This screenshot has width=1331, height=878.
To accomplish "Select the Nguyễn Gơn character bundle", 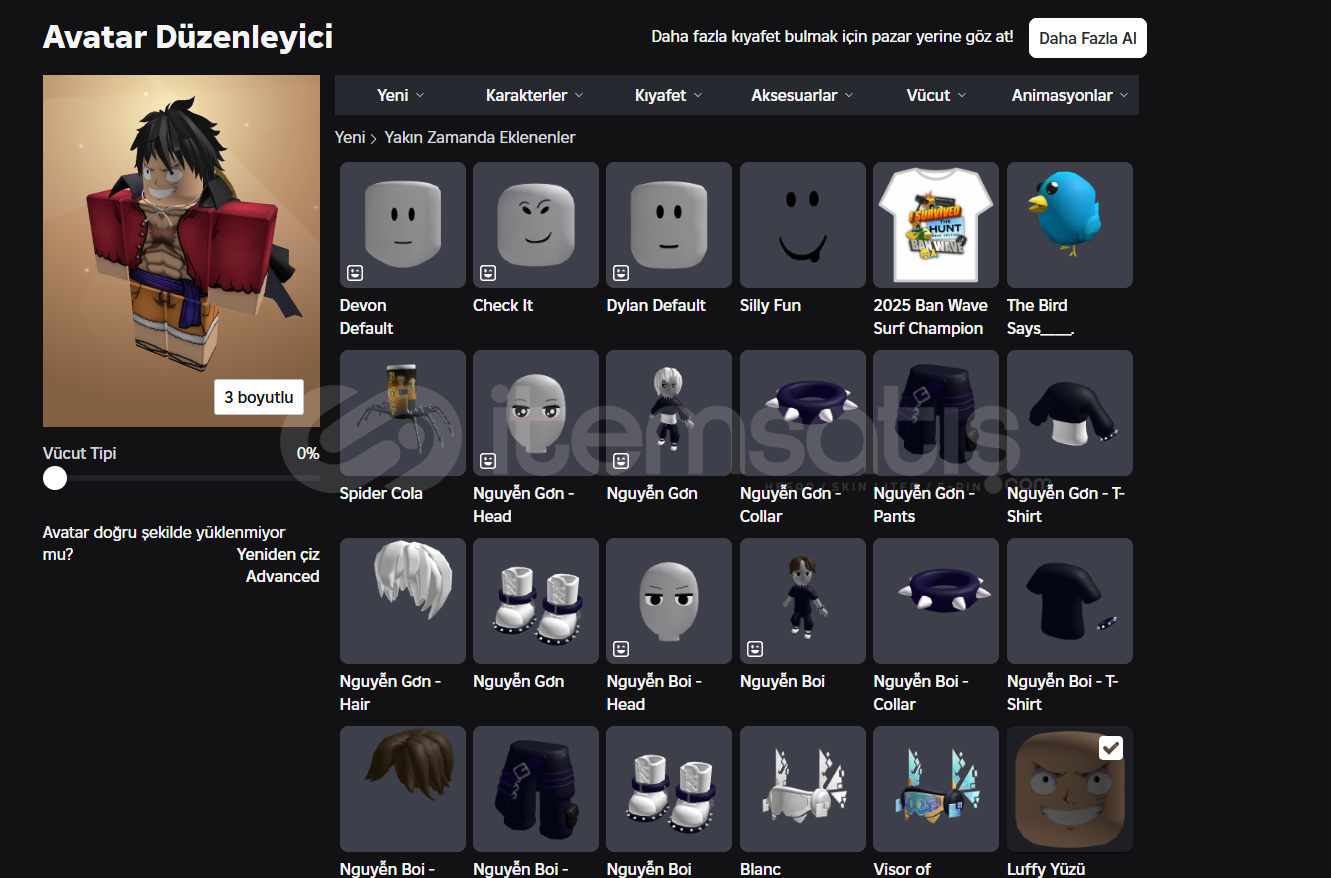I will (x=669, y=413).
